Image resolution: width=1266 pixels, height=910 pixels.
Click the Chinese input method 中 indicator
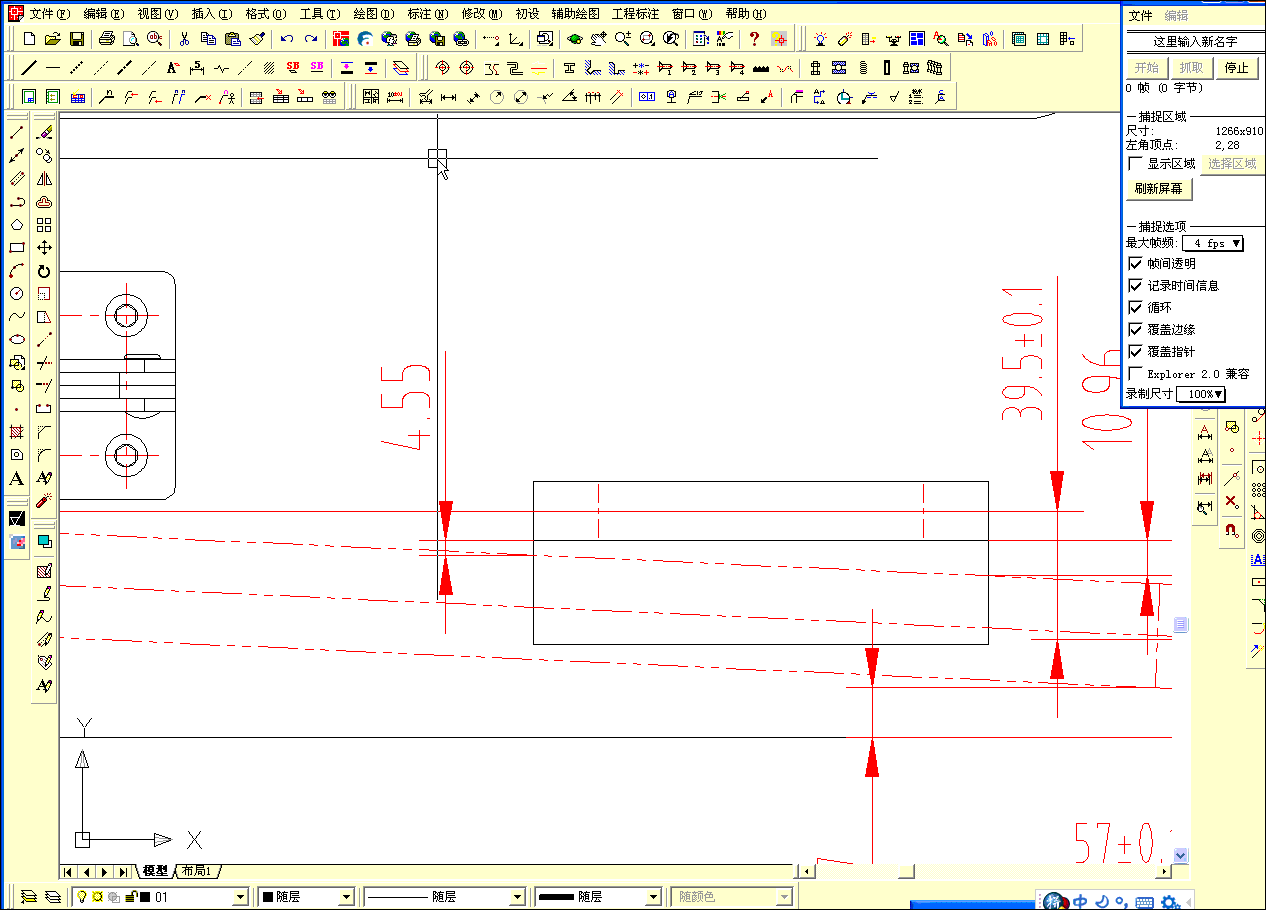tap(1080, 901)
